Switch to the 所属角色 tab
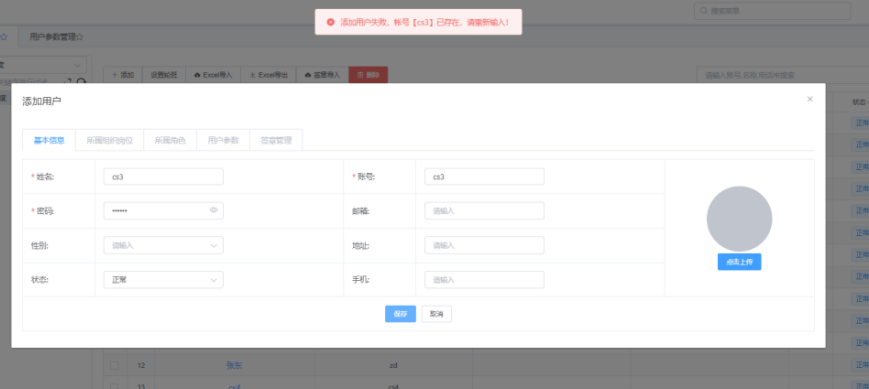The height and width of the screenshot is (389, 869). (x=170, y=140)
